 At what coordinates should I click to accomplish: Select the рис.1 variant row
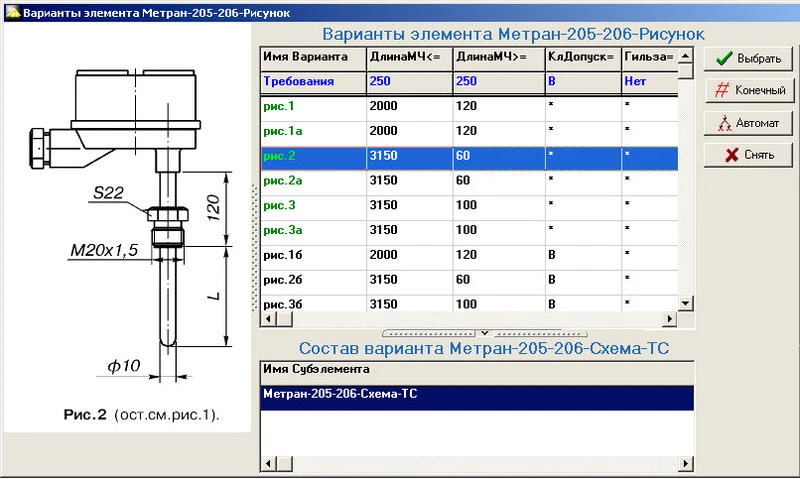(312, 106)
